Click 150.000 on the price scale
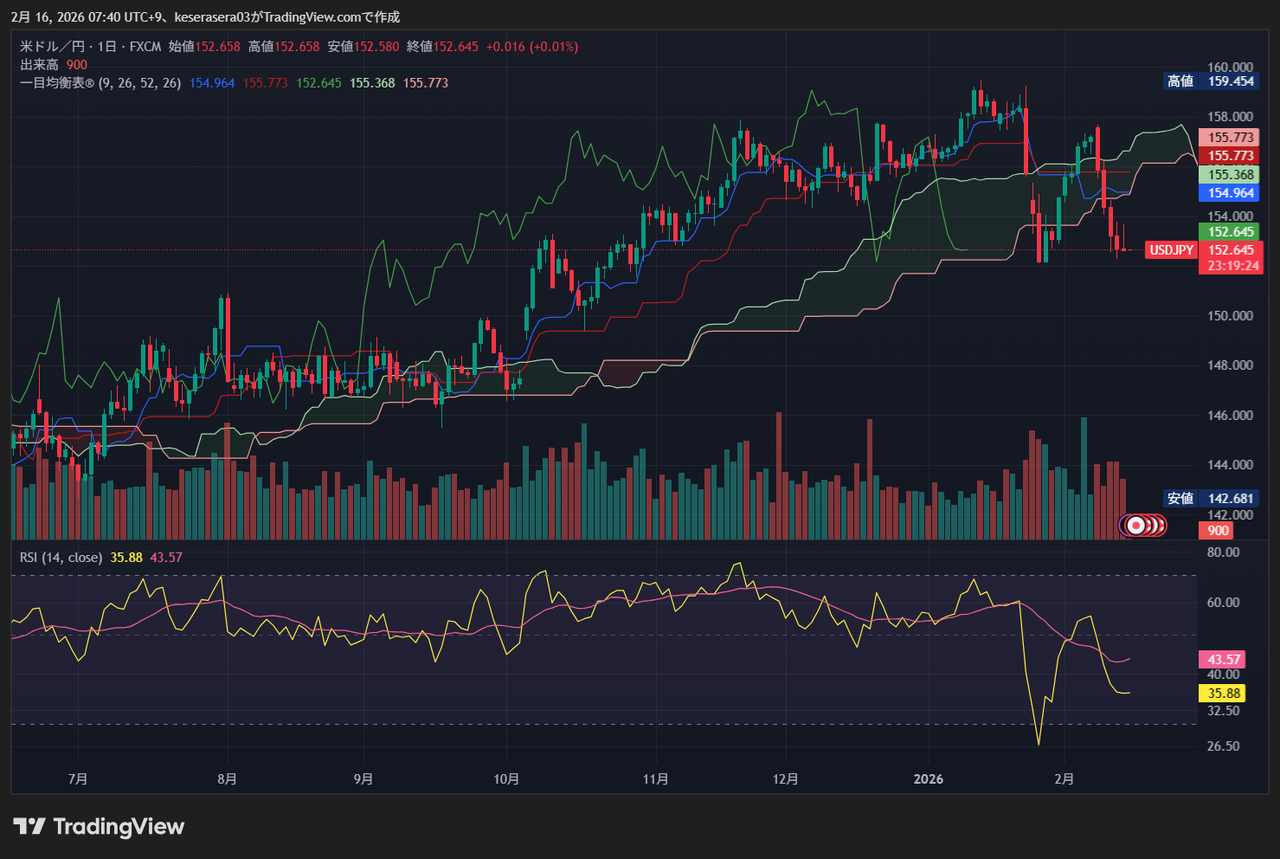The width and height of the screenshot is (1280, 859). tap(1230, 316)
